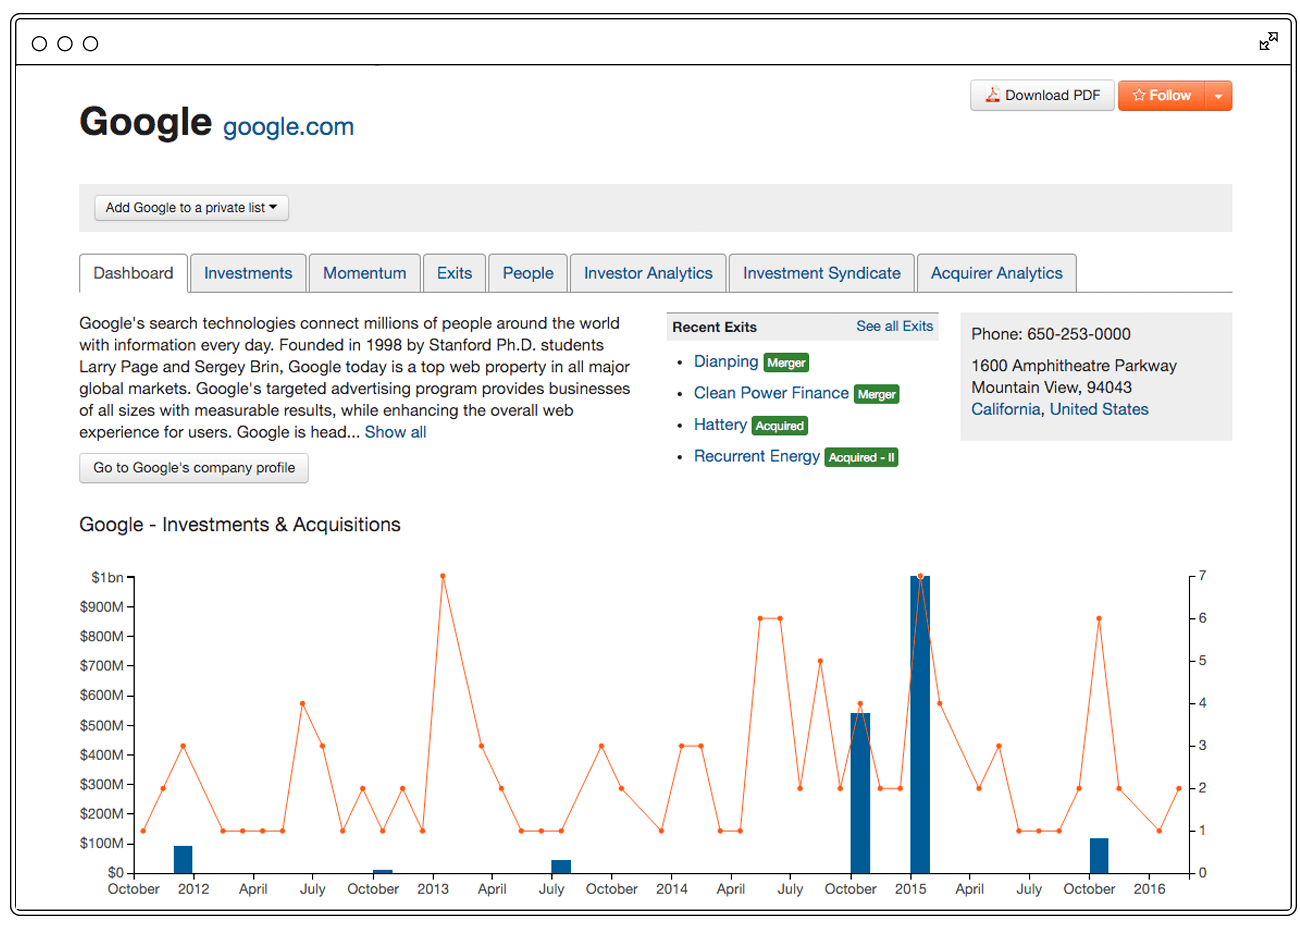Click the google.com link
The image size is (1300, 931).
(288, 127)
